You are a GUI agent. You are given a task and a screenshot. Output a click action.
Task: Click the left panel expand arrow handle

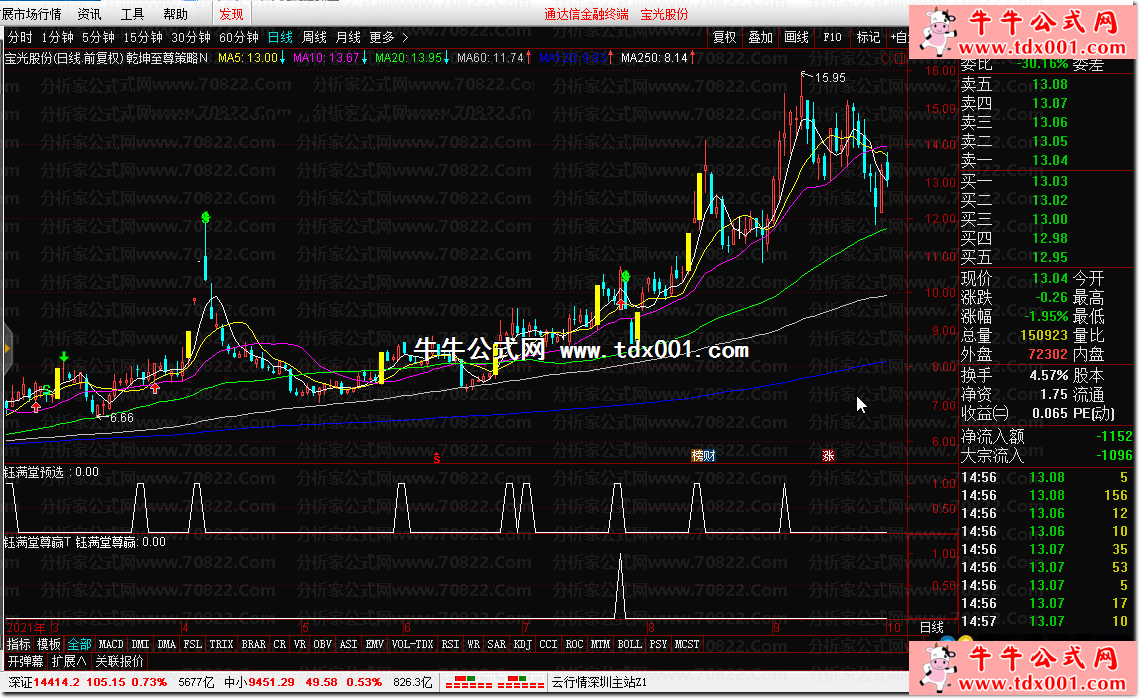click(x=4, y=348)
